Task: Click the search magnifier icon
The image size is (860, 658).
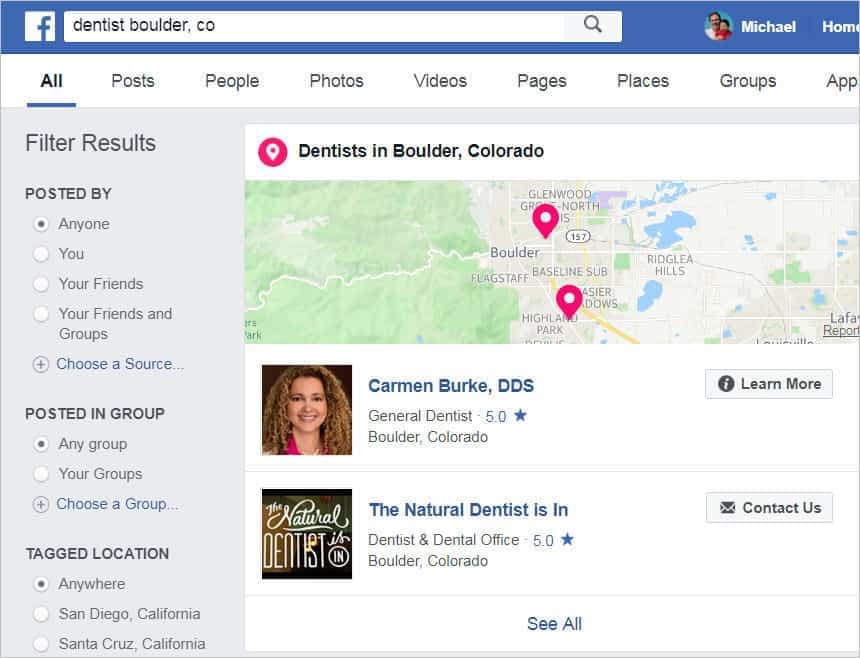Action: pos(592,25)
